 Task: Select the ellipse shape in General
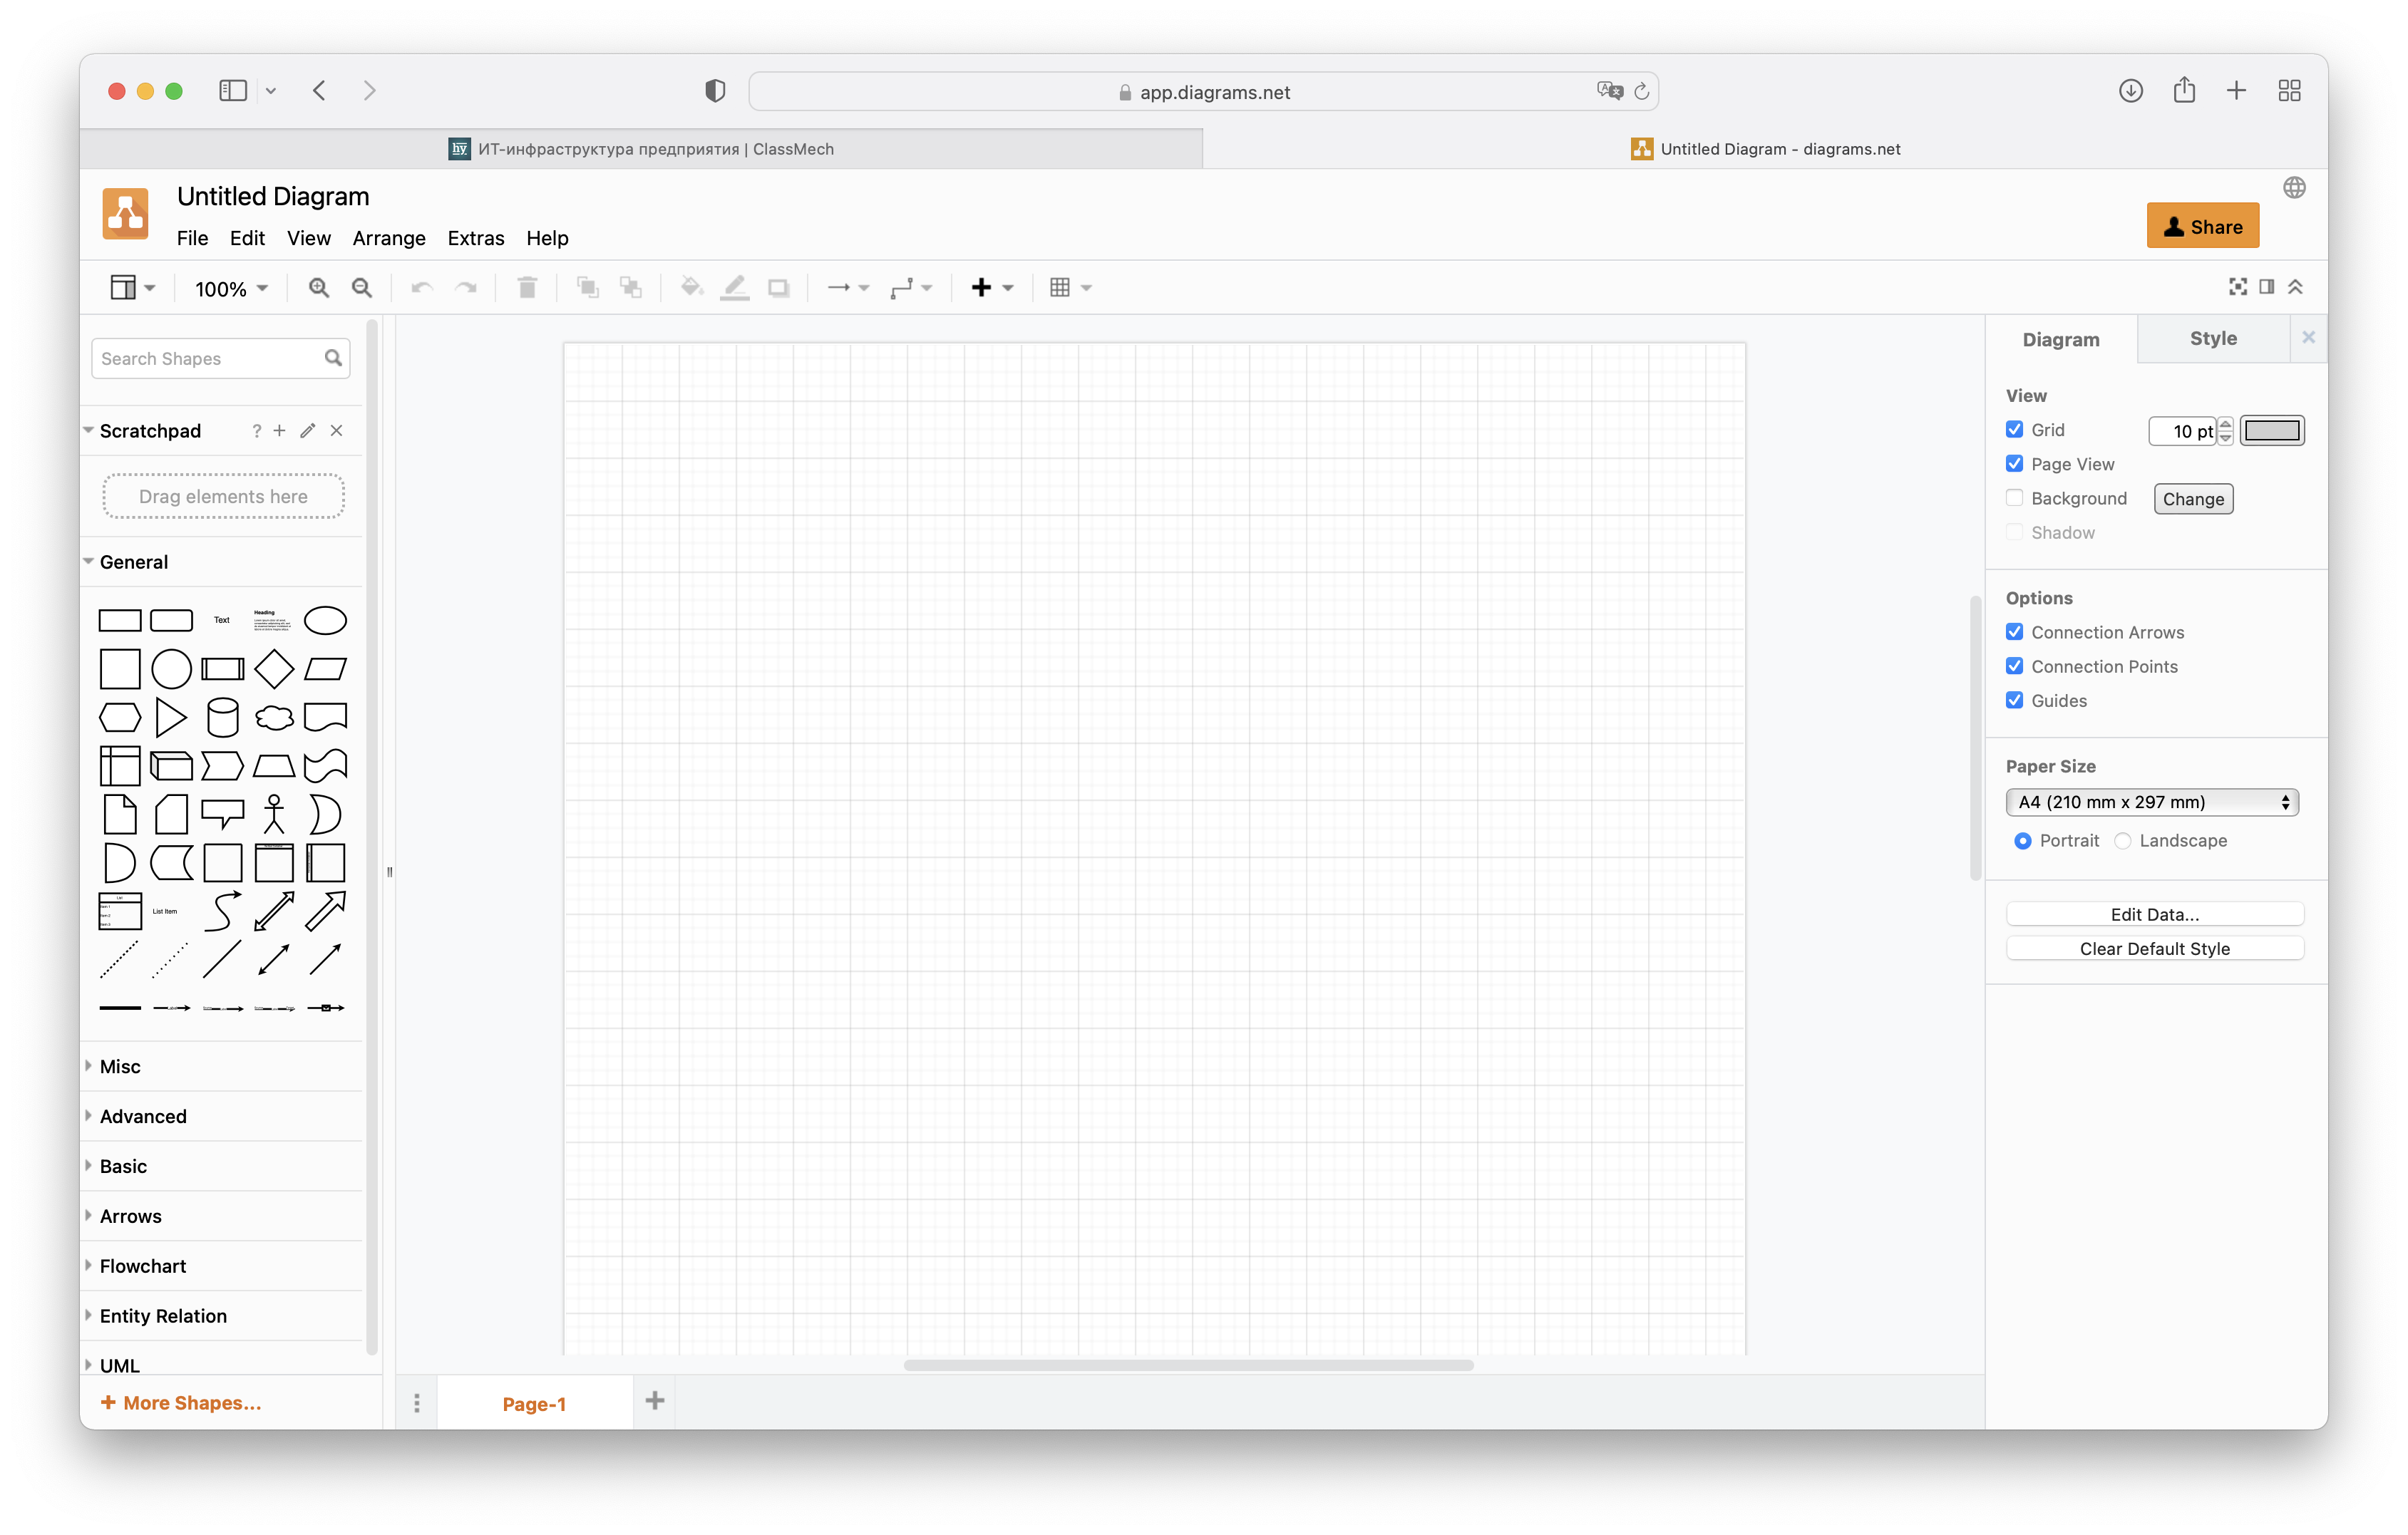coord(325,620)
